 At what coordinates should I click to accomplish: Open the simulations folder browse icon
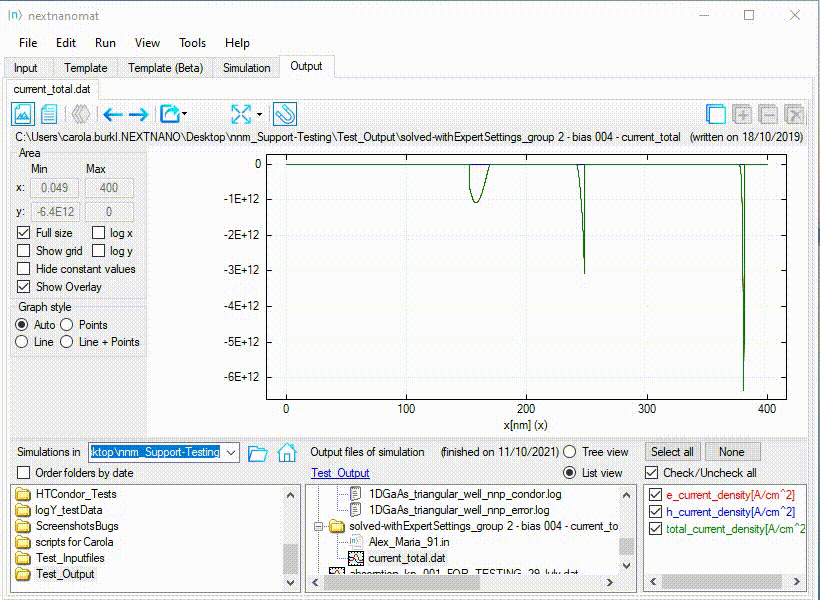(258, 452)
